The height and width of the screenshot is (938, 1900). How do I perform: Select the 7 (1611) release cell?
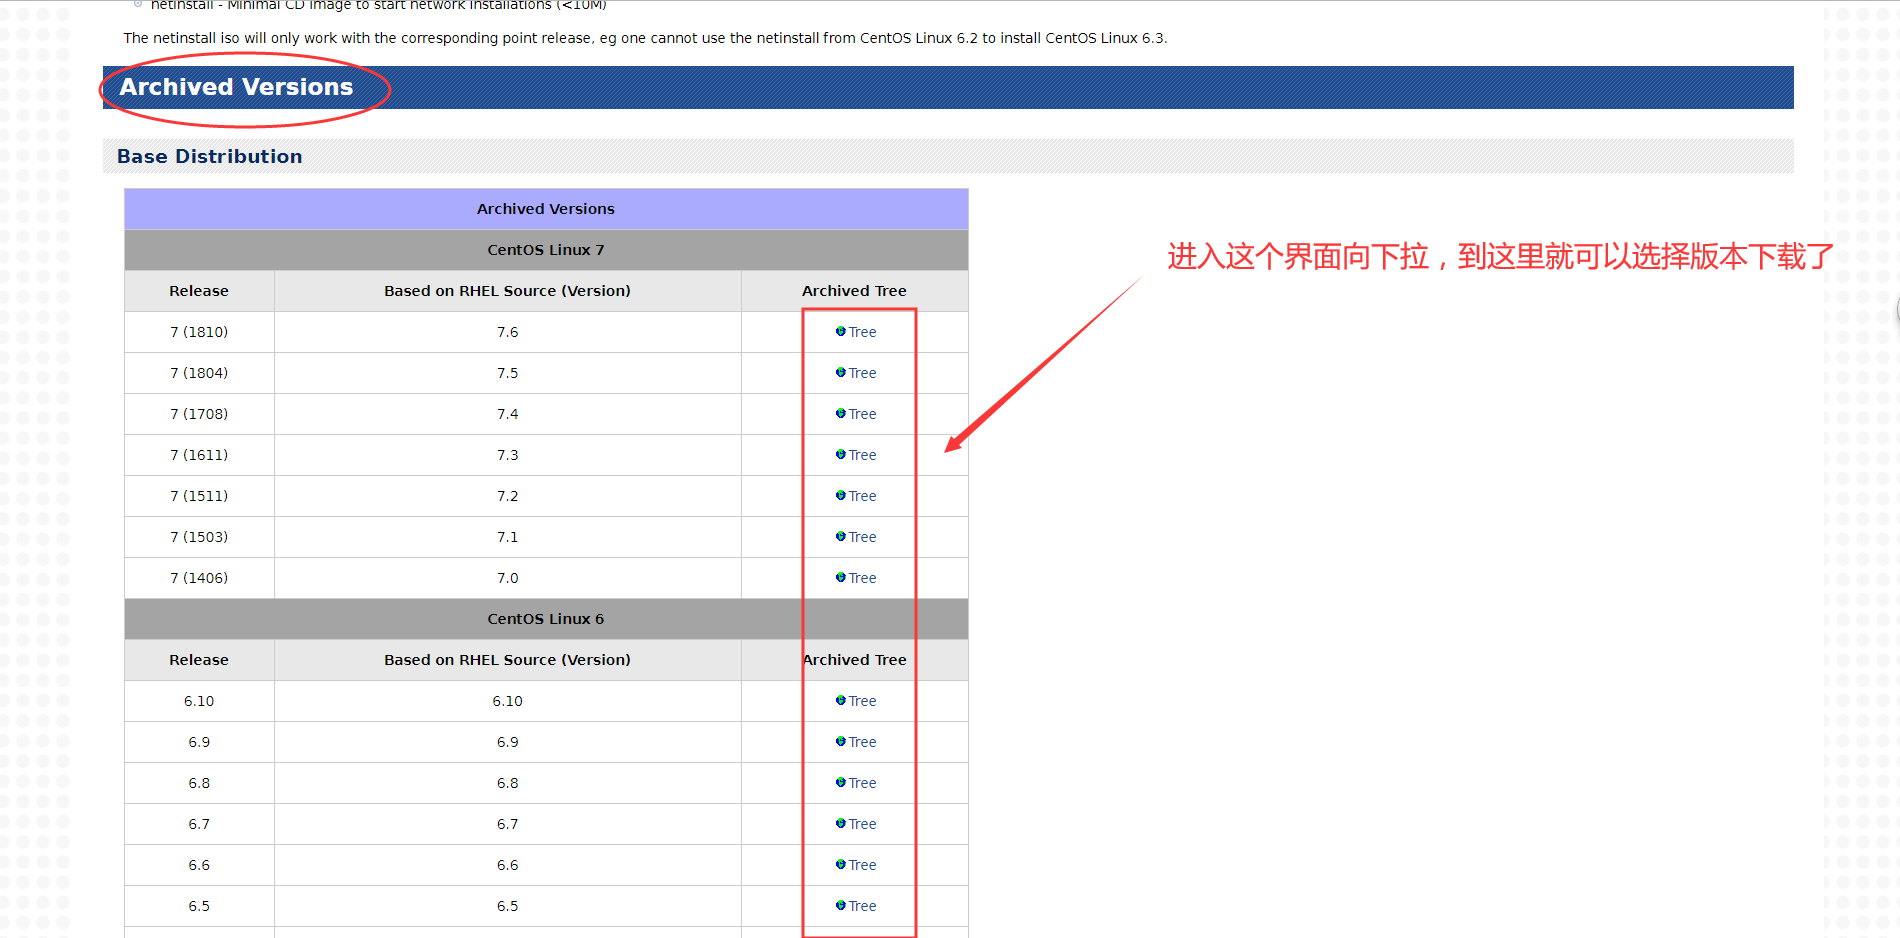(x=199, y=455)
